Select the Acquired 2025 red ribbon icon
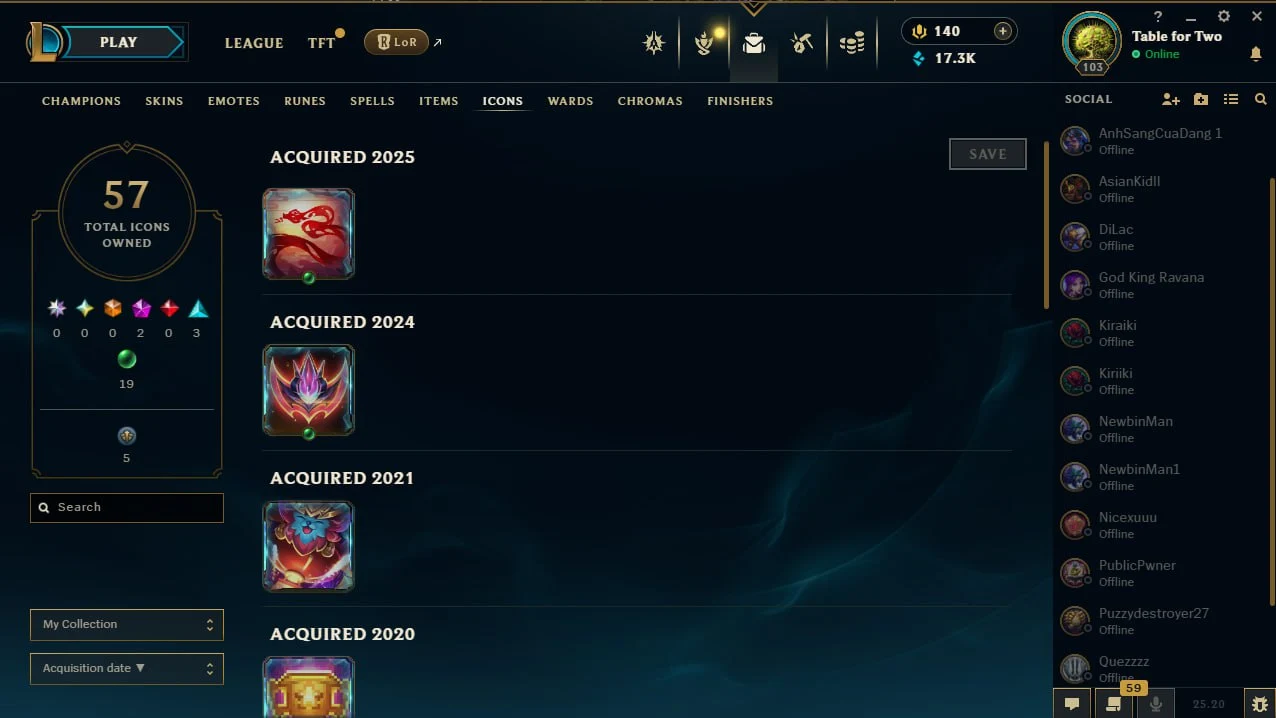 pyautogui.click(x=308, y=234)
